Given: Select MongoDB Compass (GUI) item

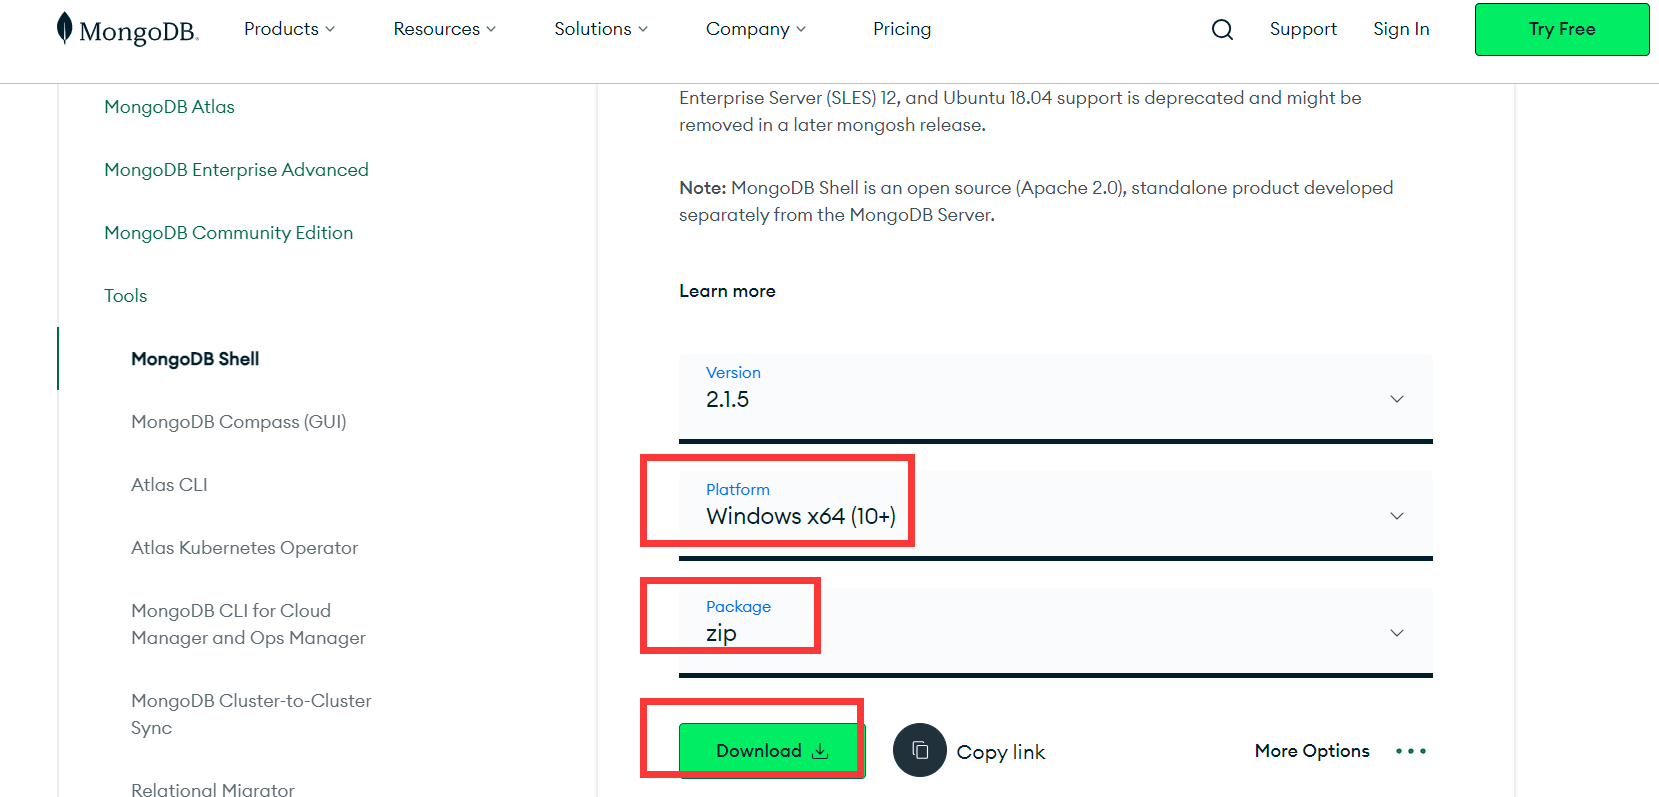Looking at the screenshot, I should click(x=239, y=422).
